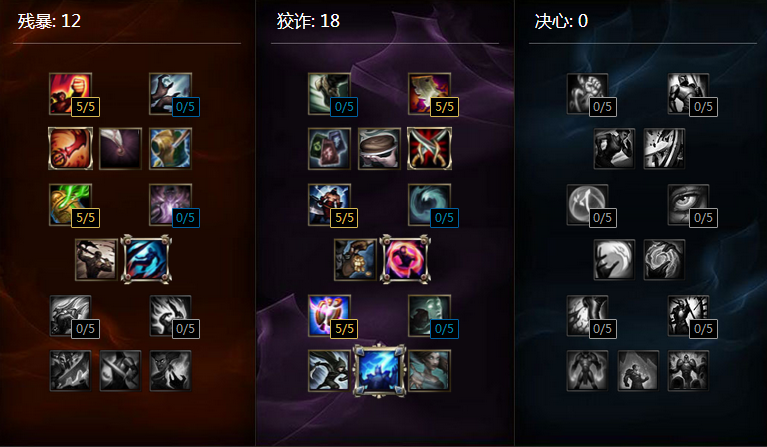Select the double-edged axe warrior mastery icon
Screen dimensions: 767x447
pyautogui.click(x=96, y=260)
